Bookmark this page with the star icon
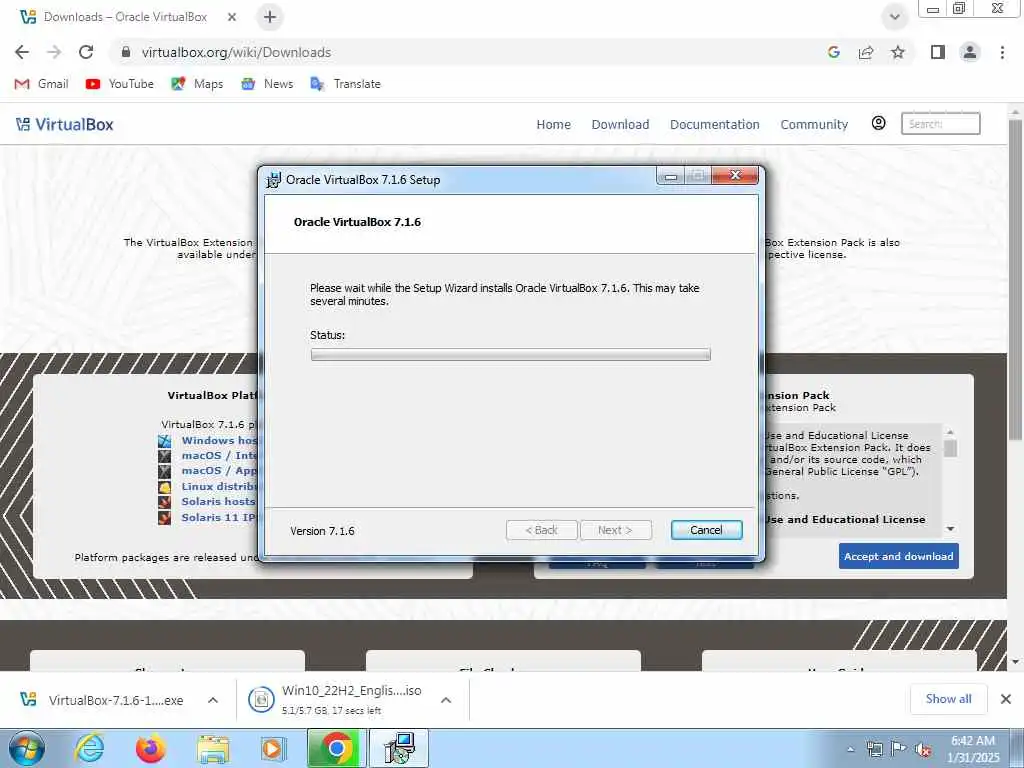This screenshot has height=768, width=1024. point(898,52)
